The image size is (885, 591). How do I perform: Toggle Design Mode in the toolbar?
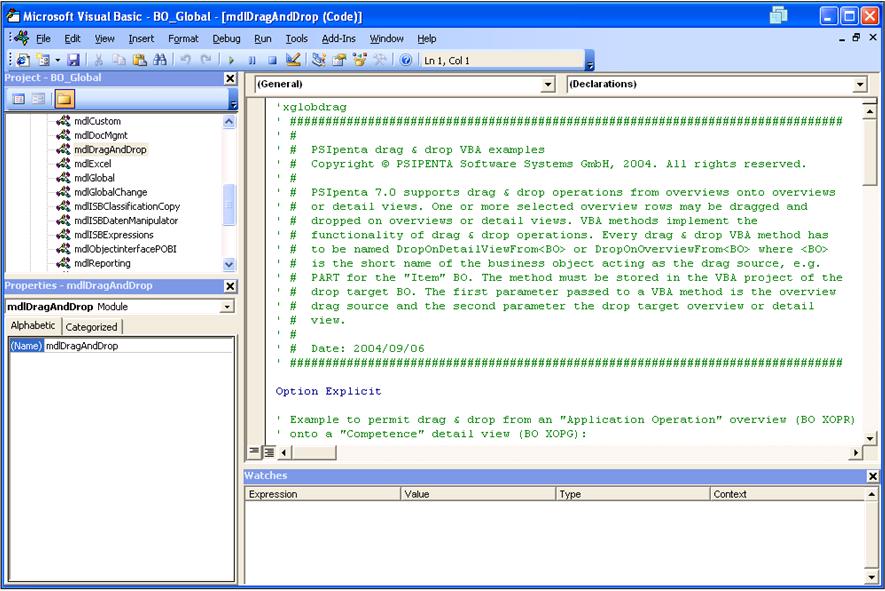[x=293, y=60]
